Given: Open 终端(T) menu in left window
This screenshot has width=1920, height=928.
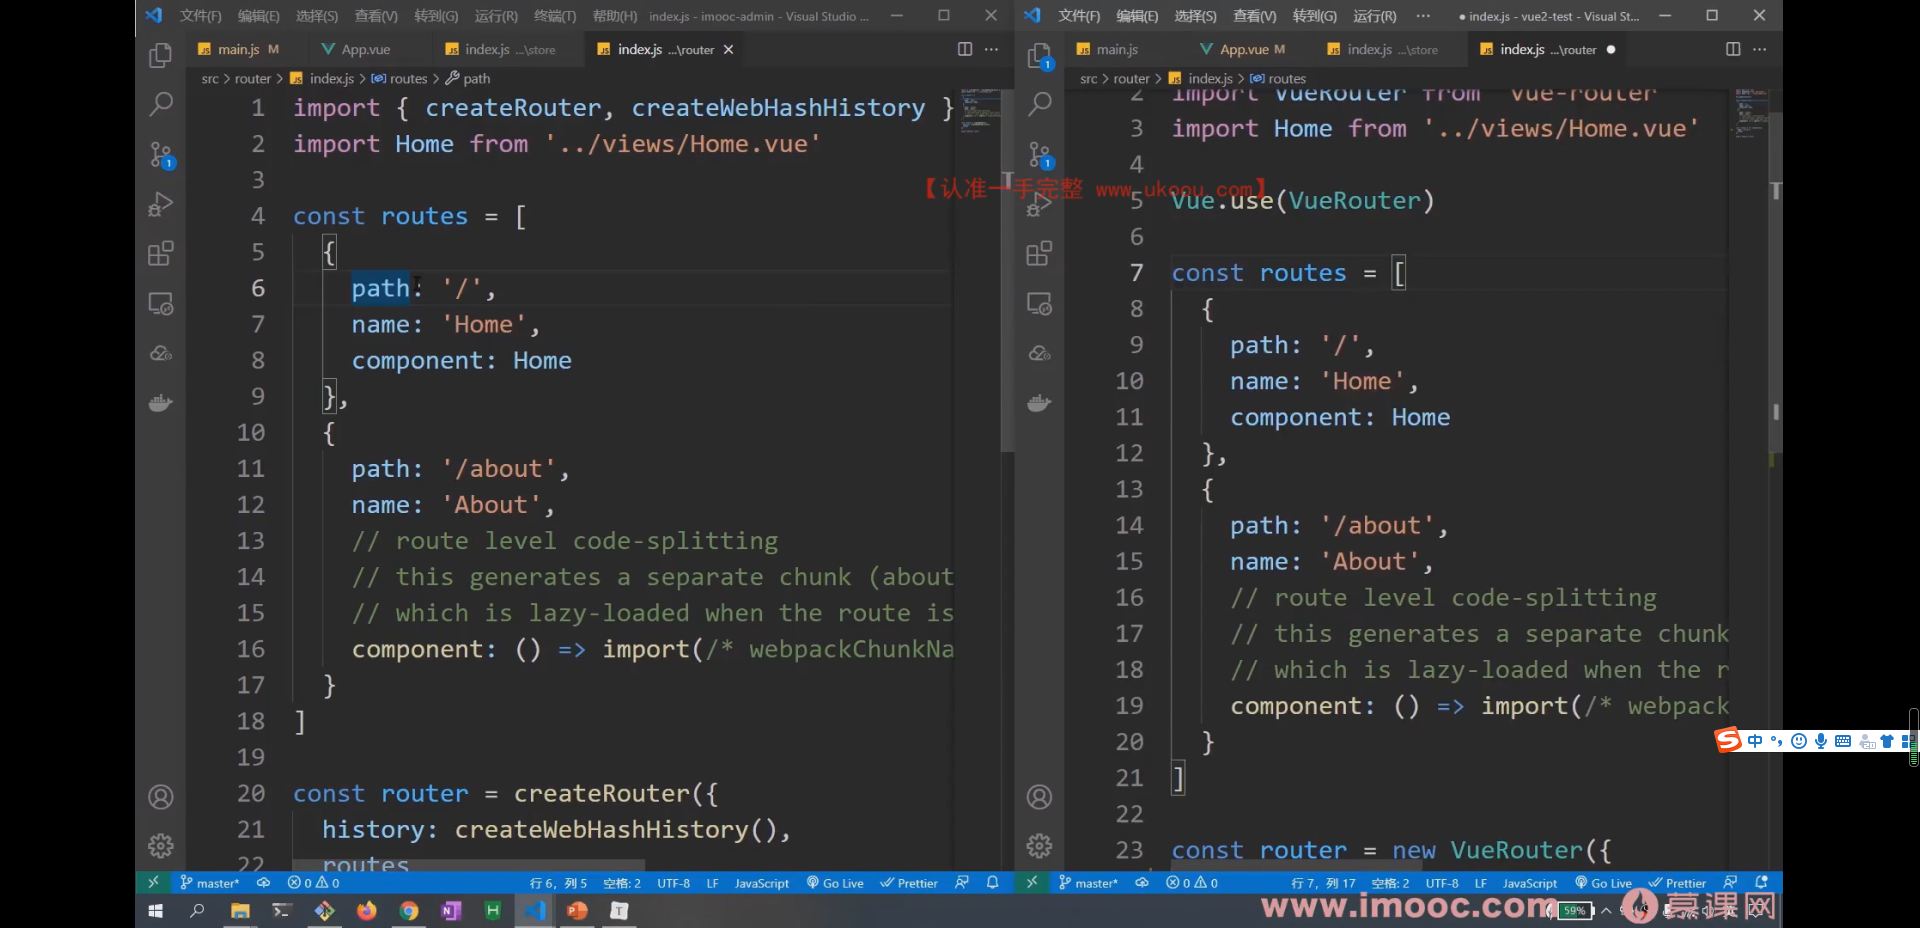Looking at the screenshot, I should tap(555, 16).
